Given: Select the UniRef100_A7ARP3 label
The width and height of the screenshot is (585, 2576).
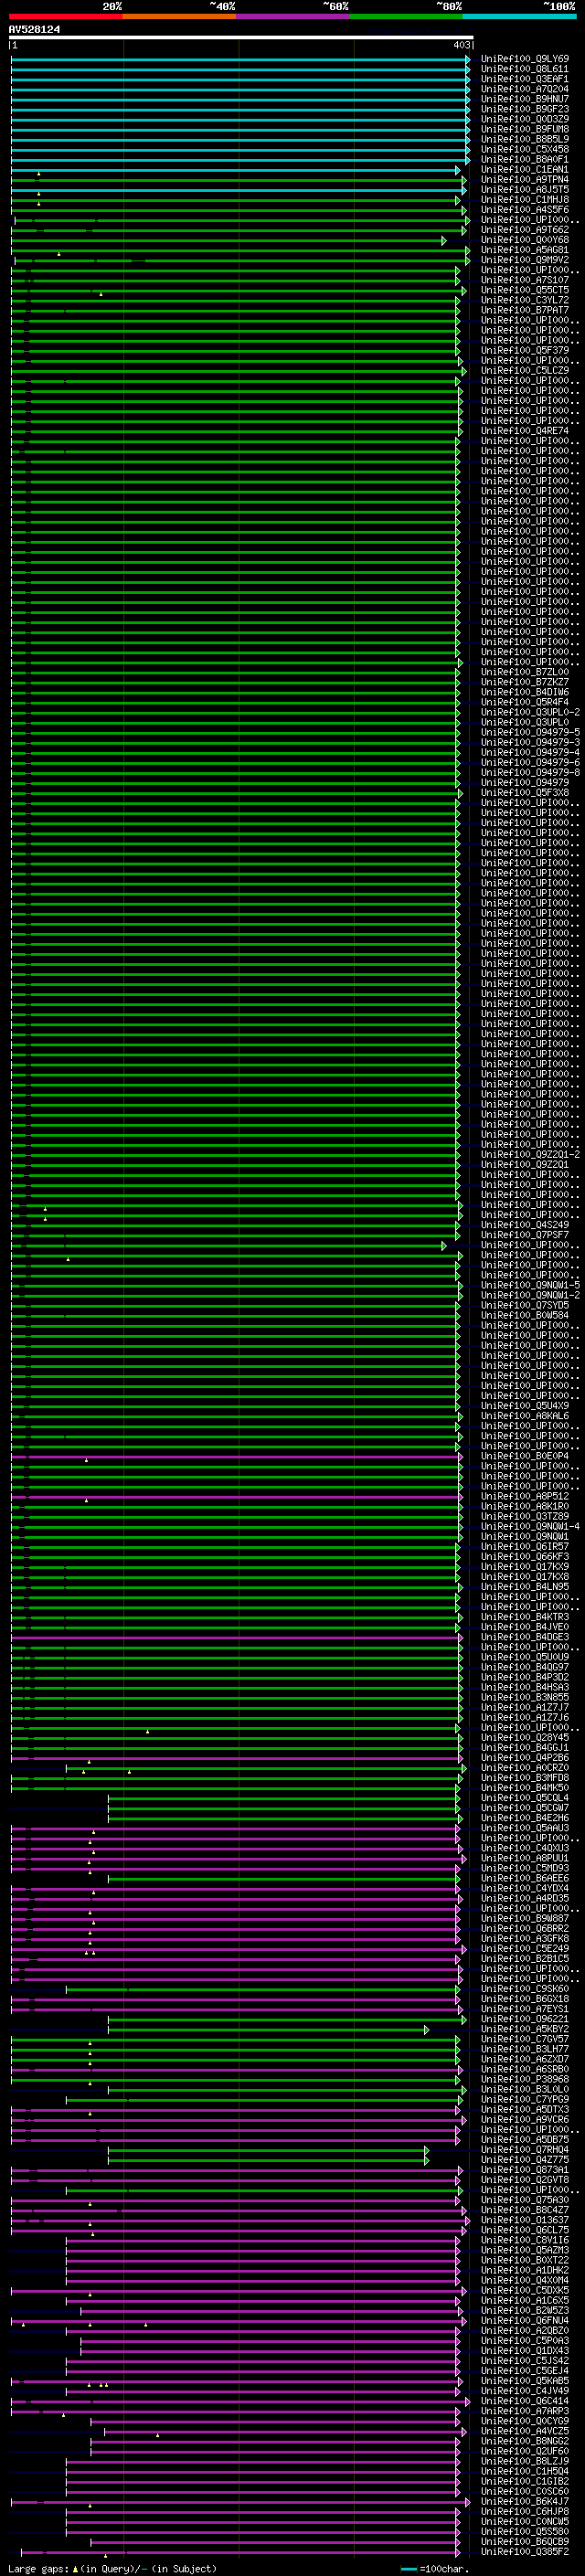Looking at the screenshot, I should point(524,2410).
